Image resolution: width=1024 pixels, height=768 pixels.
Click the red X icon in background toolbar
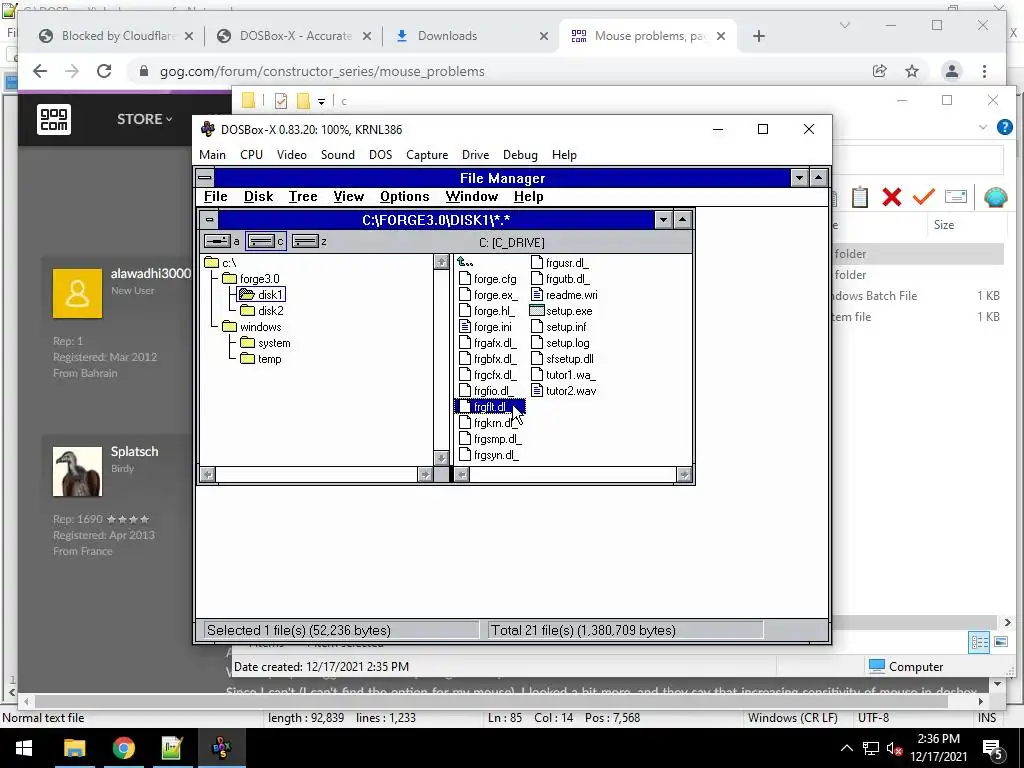tap(891, 197)
